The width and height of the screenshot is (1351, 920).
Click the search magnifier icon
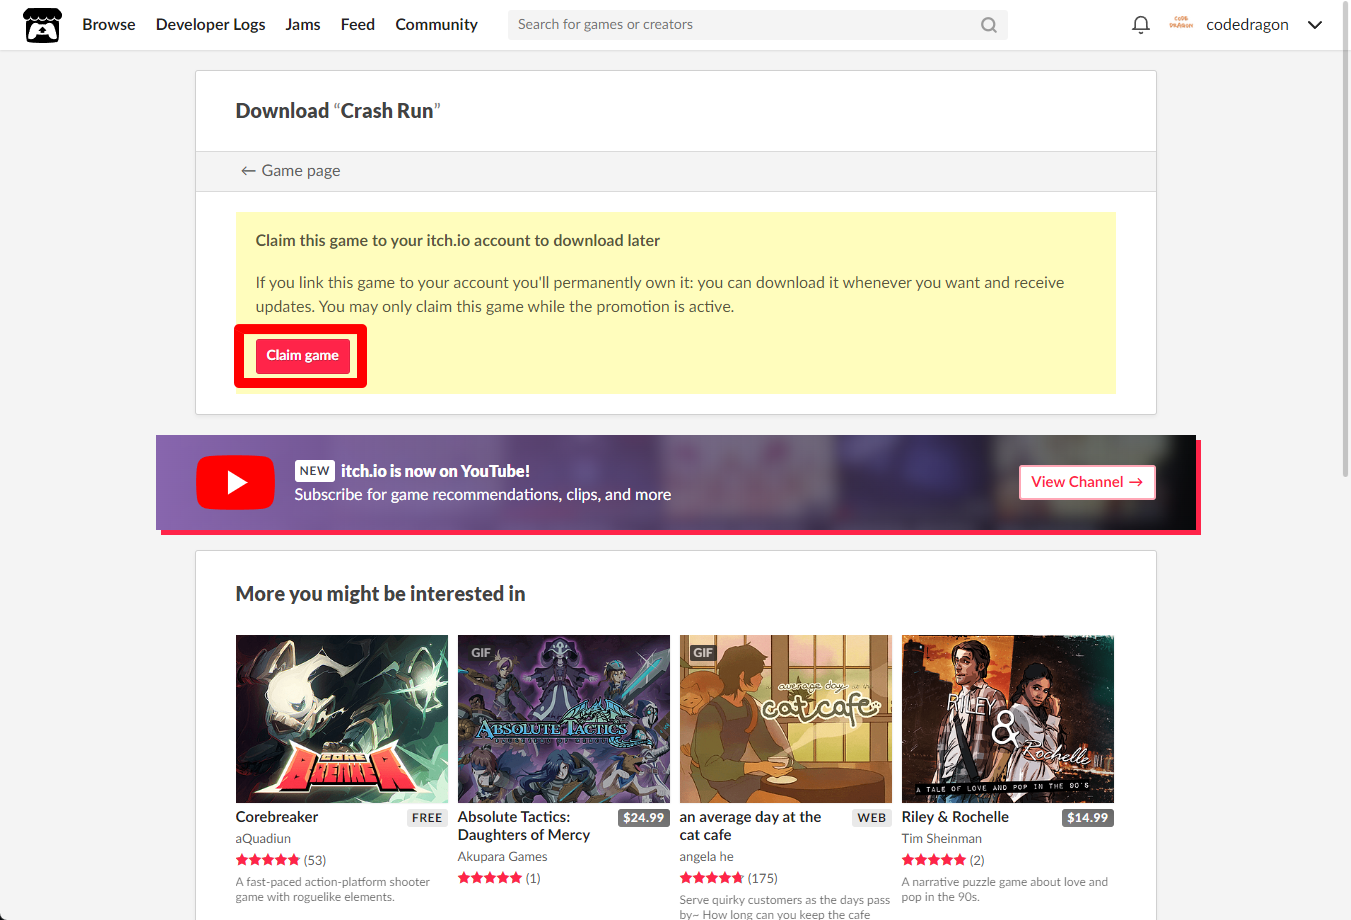tap(988, 25)
